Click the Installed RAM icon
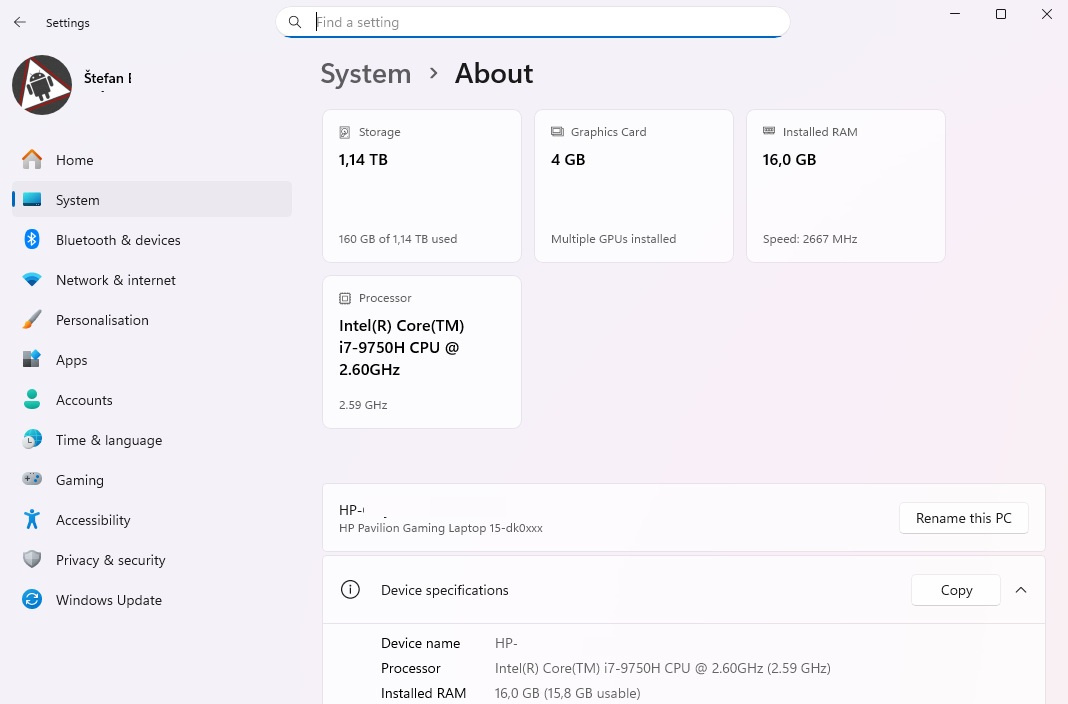The height and width of the screenshot is (704, 1068). pos(769,131)
